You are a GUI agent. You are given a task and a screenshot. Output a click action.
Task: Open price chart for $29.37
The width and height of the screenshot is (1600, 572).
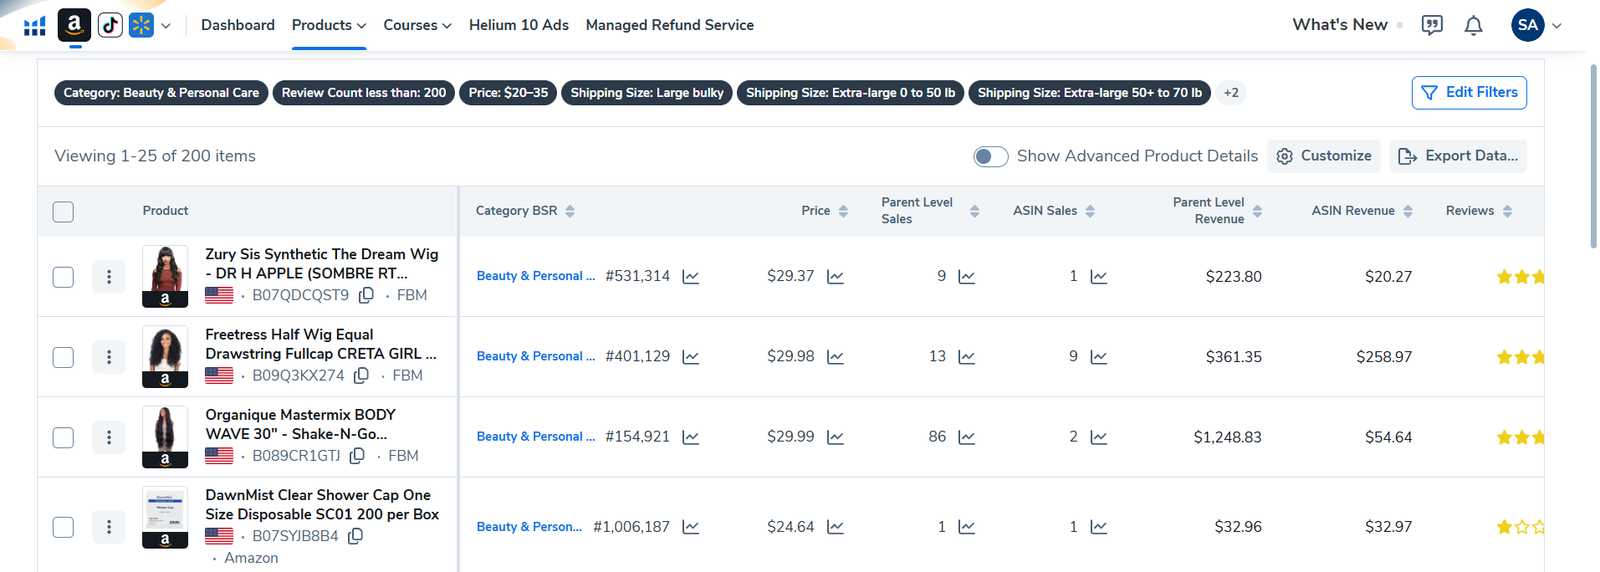[x=835, y=277]
